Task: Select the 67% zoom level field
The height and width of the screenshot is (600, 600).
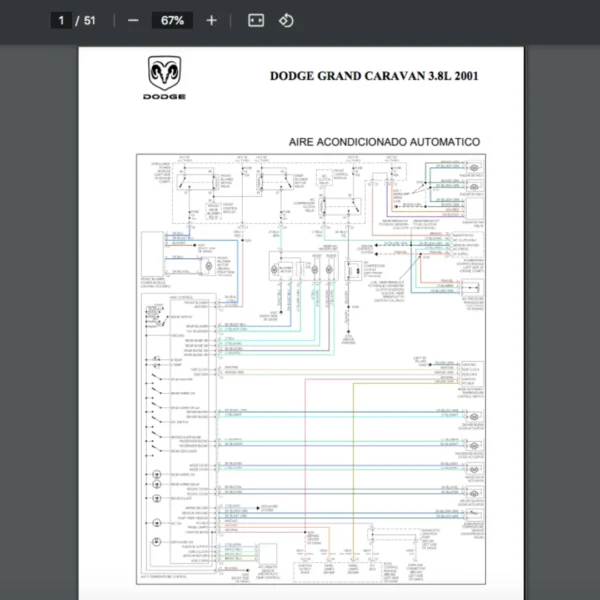Action: tap(172, 21)
